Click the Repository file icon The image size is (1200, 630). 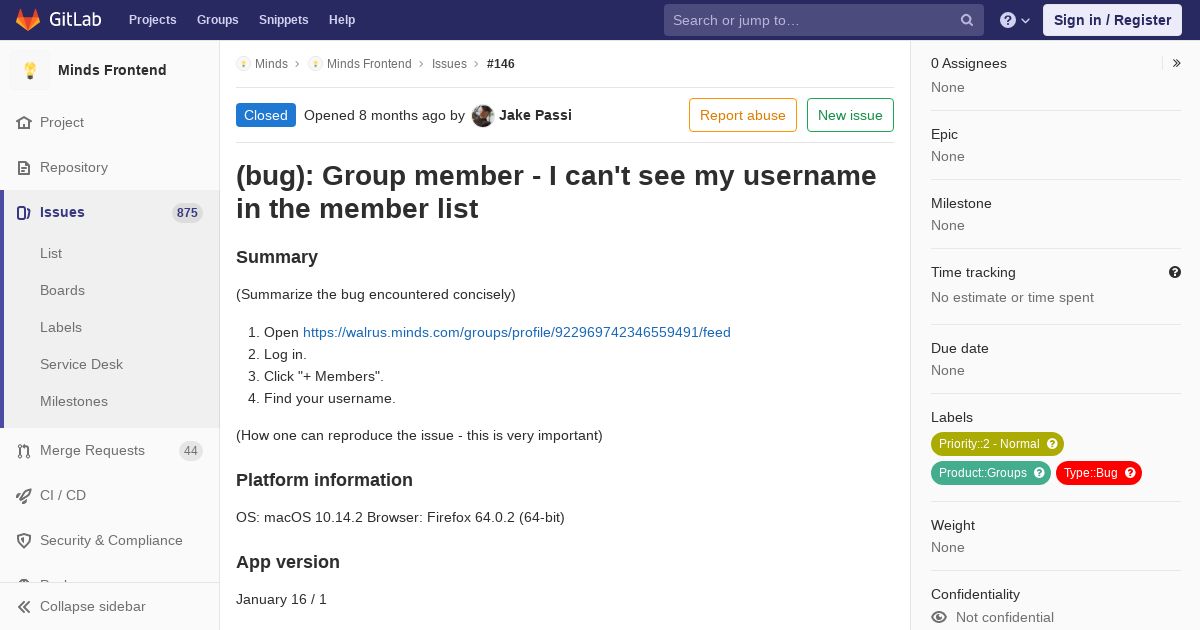24,167
